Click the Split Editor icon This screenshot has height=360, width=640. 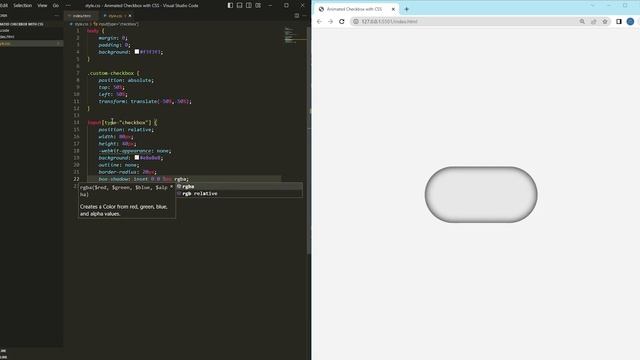pyautogui.click(x=297, y=16)
